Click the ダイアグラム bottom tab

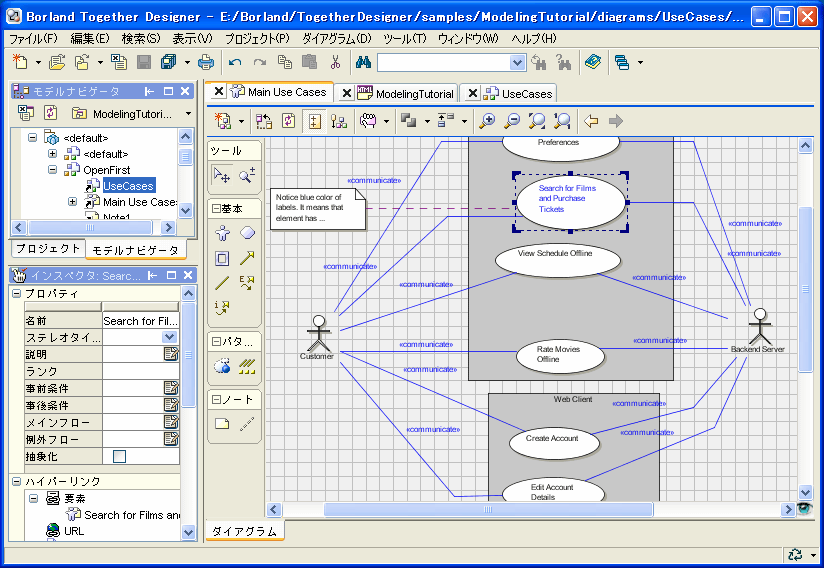pos(244,531)
